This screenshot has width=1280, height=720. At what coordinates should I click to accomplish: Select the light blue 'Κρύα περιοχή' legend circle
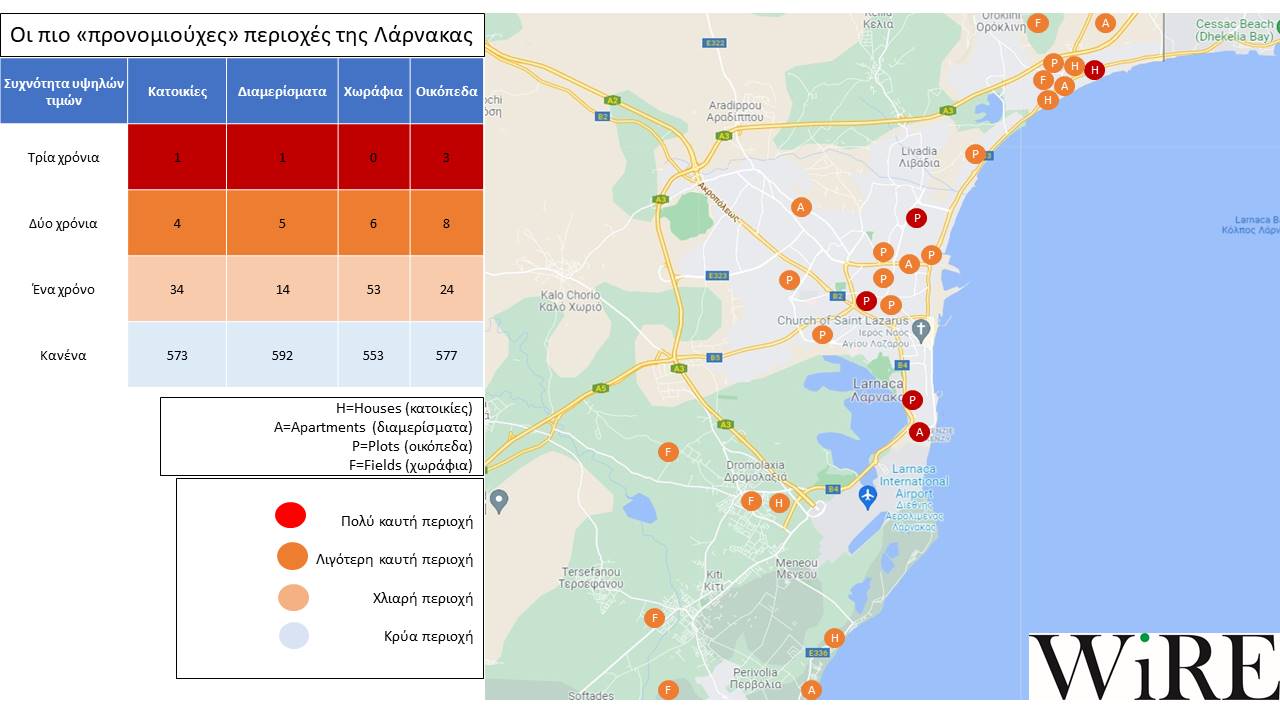point(294,635)
